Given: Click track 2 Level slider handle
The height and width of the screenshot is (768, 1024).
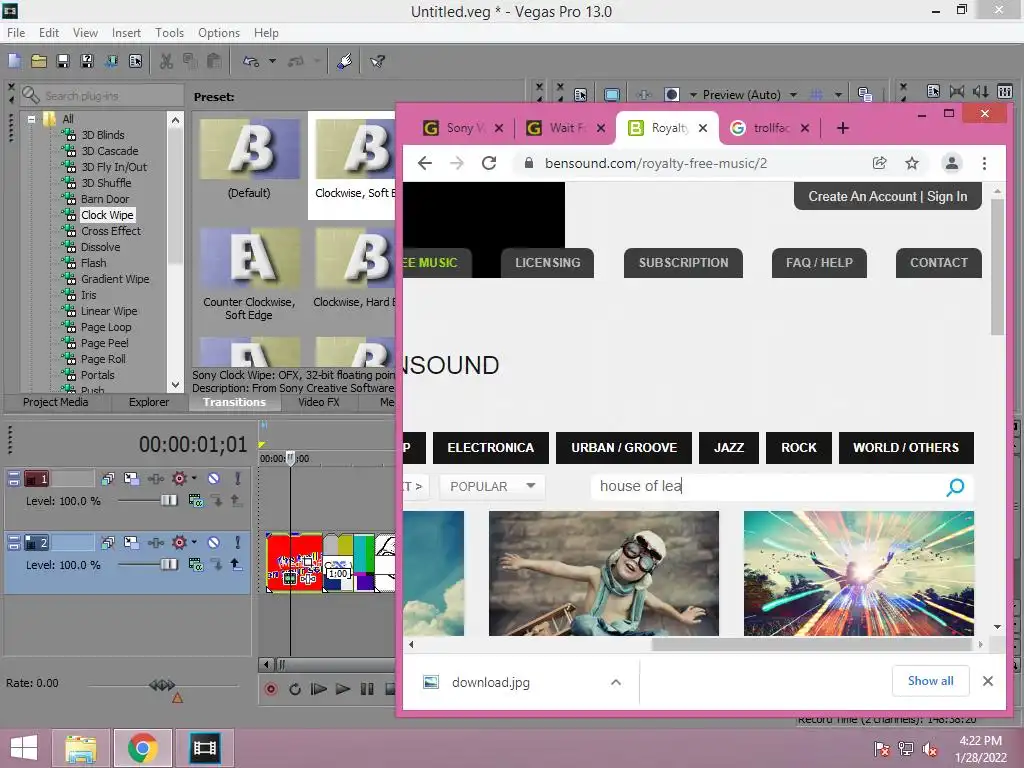Looking at the screenshot, I should [x=168, y=564].
